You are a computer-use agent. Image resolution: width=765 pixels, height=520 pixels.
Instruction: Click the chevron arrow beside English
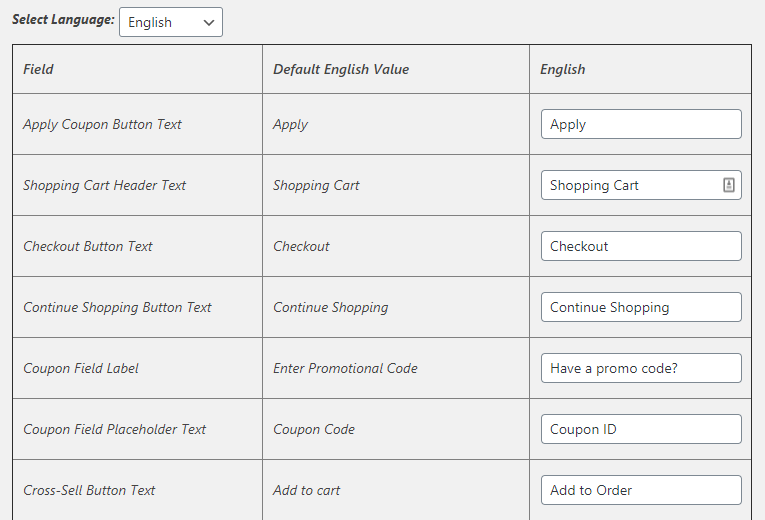209,22
